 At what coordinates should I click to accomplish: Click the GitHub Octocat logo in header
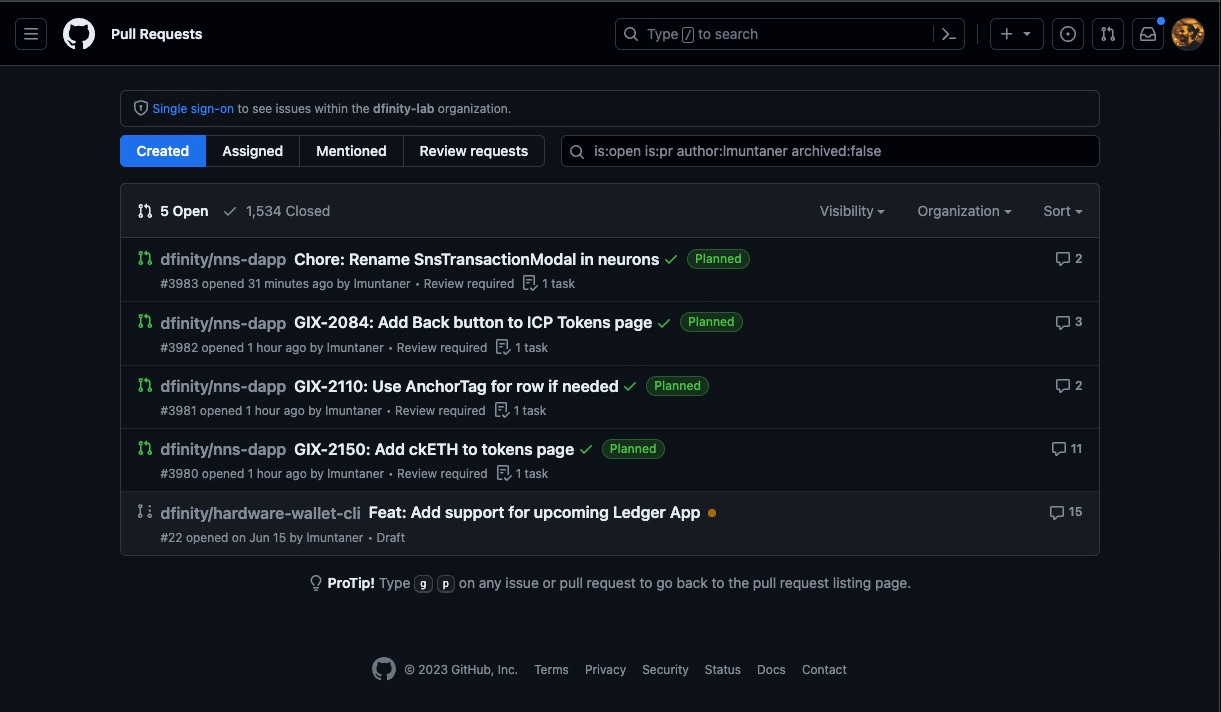(79, 34)
